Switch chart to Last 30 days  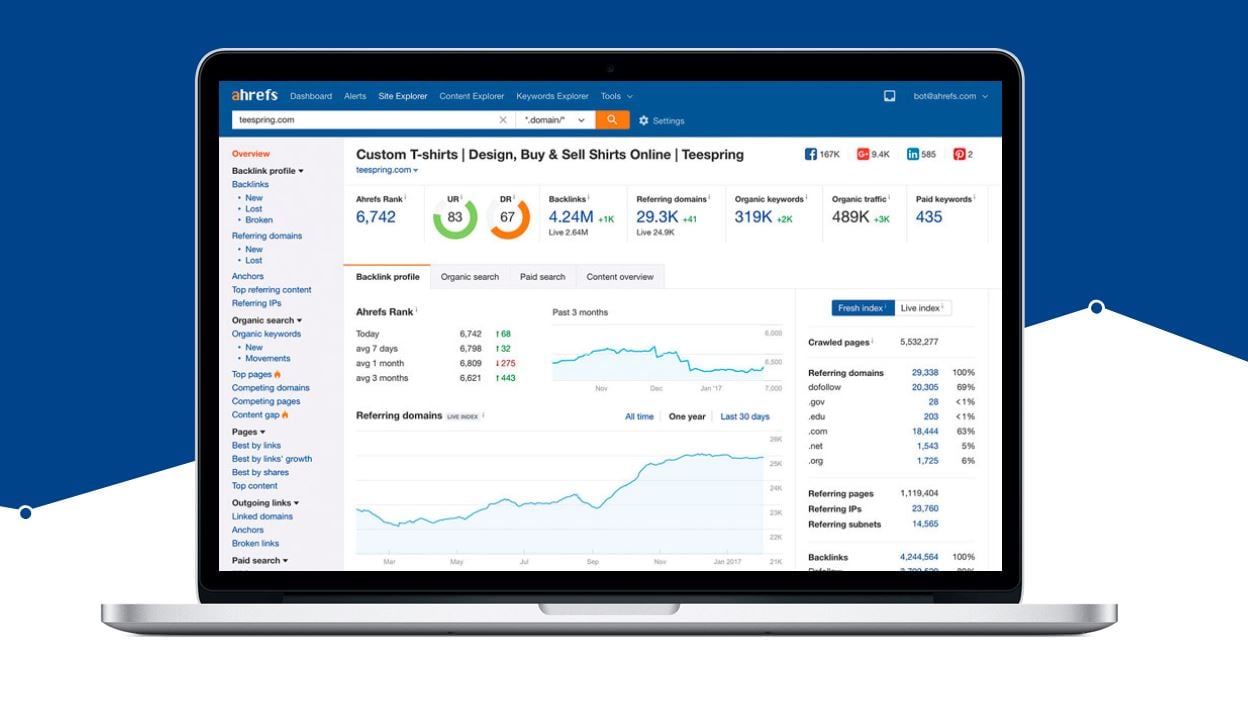click(745, 417)
